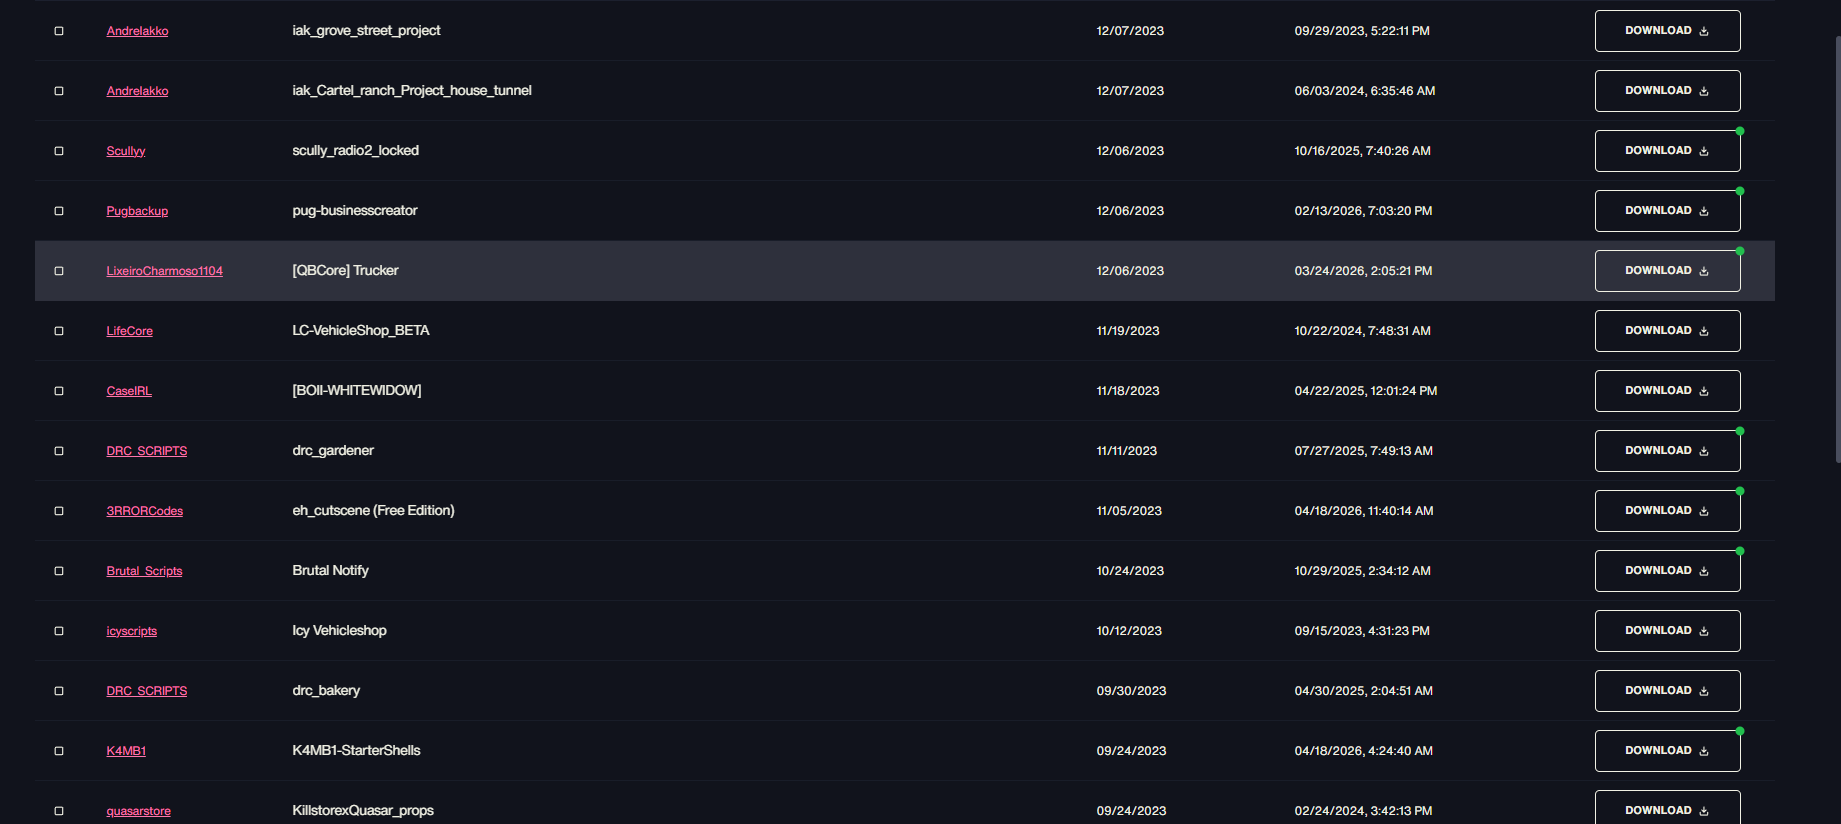The image size is (1841, 824).
Task: Click the page vertical scrollbar
Action: click(x=1837, y=250)
